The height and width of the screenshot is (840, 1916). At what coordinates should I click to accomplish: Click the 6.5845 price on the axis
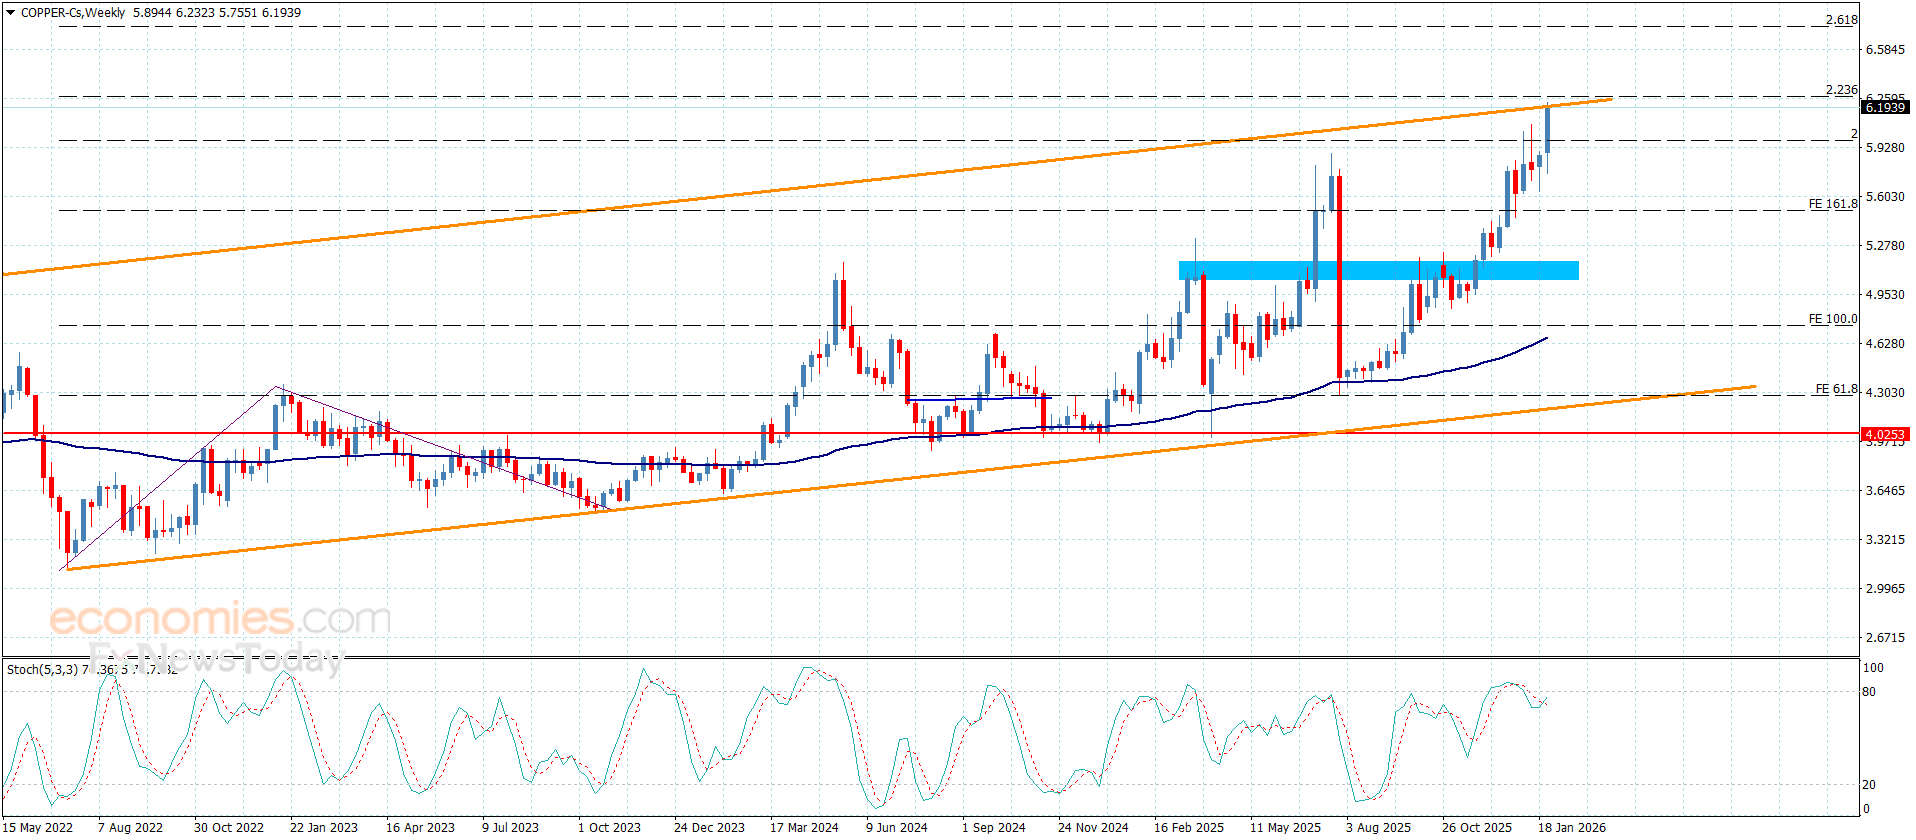[1885, 50]
